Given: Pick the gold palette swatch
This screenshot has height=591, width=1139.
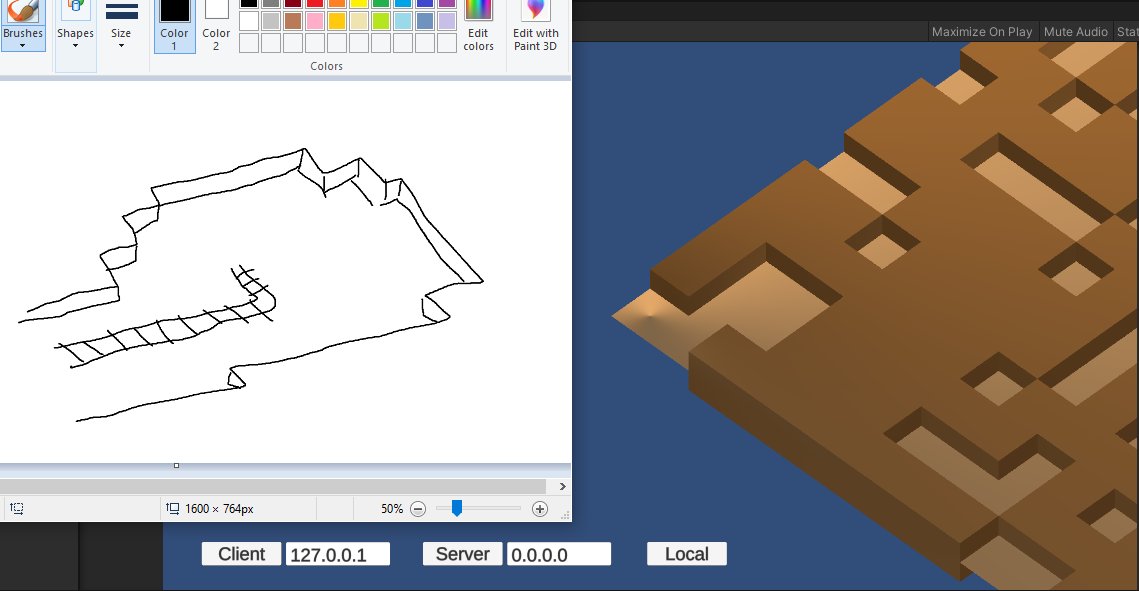Looking at the screenshot, I should point(337,21).
